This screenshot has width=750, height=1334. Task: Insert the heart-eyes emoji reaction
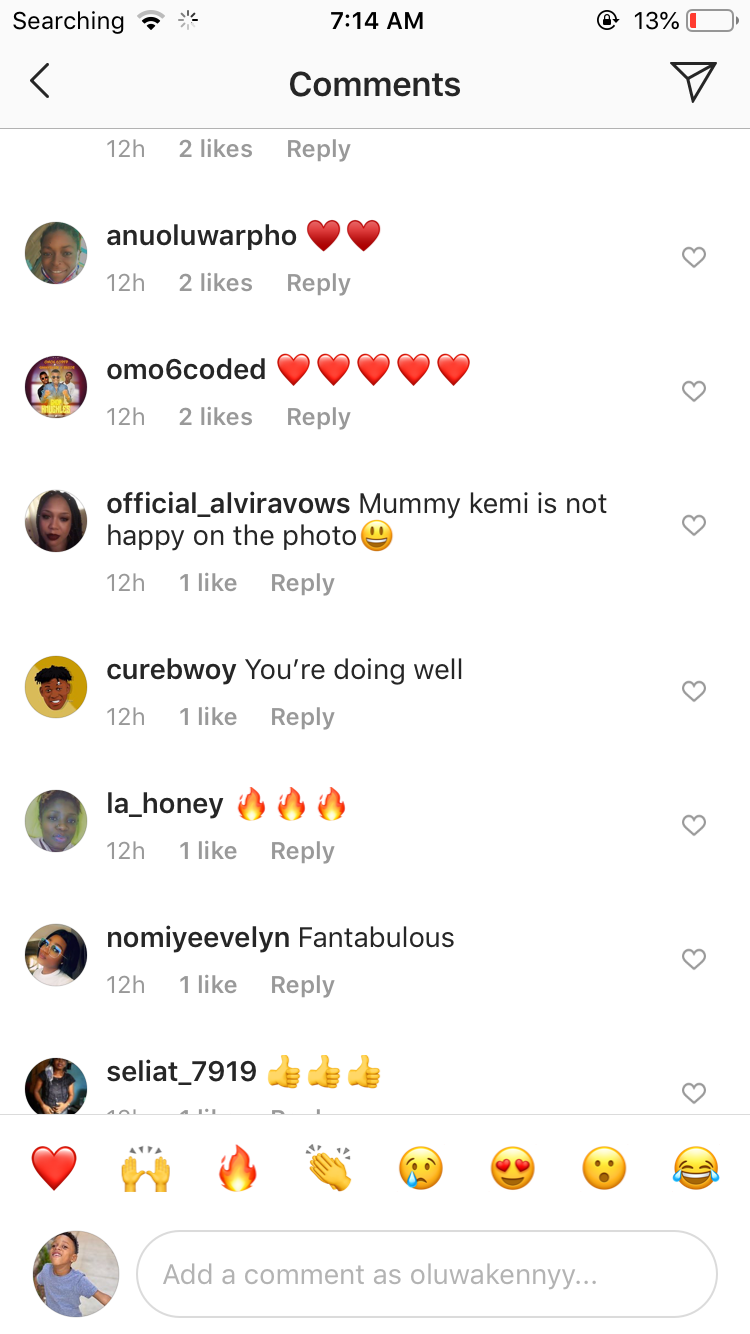[x=513, y=1168]
